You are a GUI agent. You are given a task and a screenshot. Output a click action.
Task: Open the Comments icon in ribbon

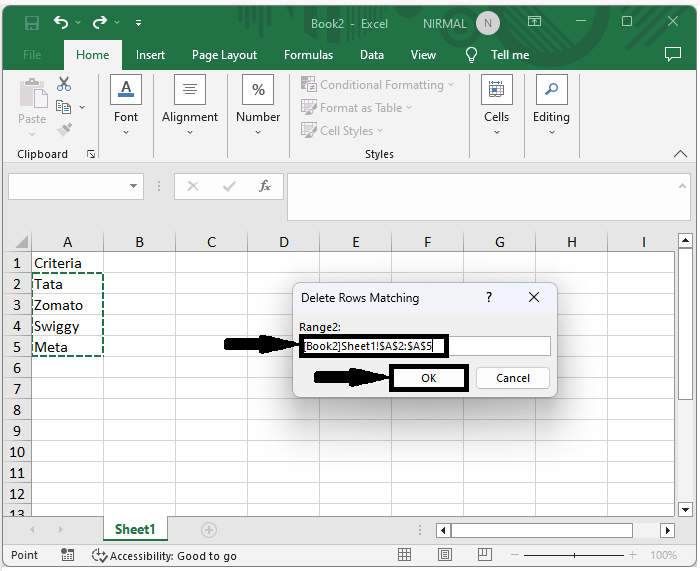[x=672, y=54]
